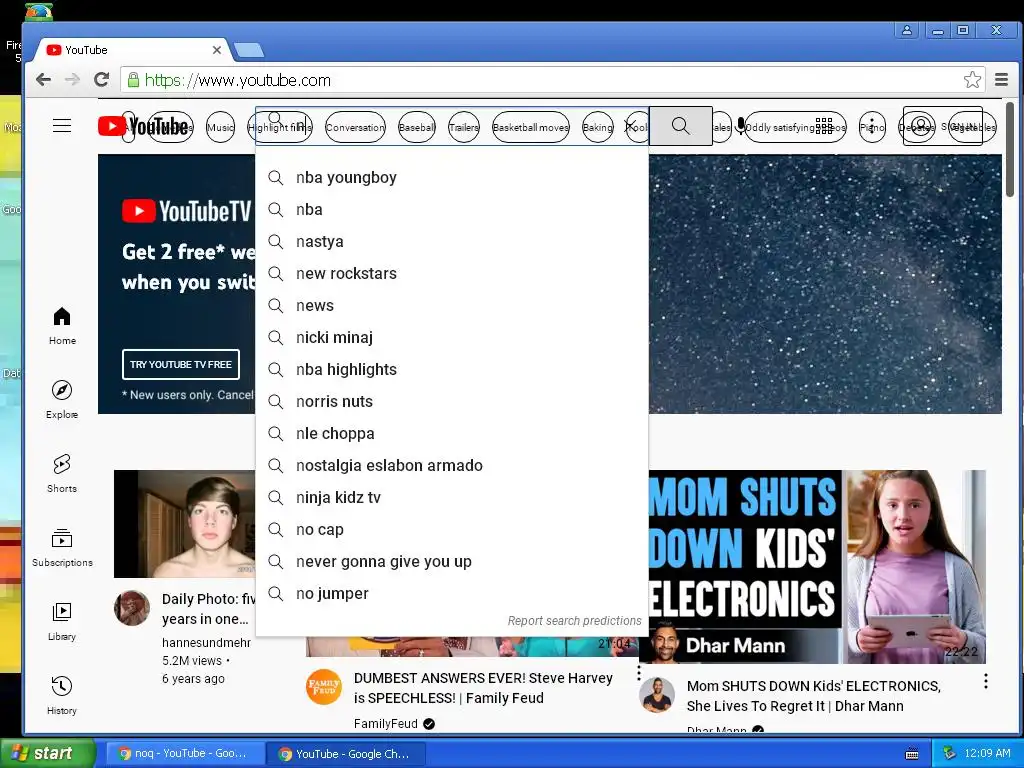
Task: Select the Music filter chip
Action: (x=220, y=127)
